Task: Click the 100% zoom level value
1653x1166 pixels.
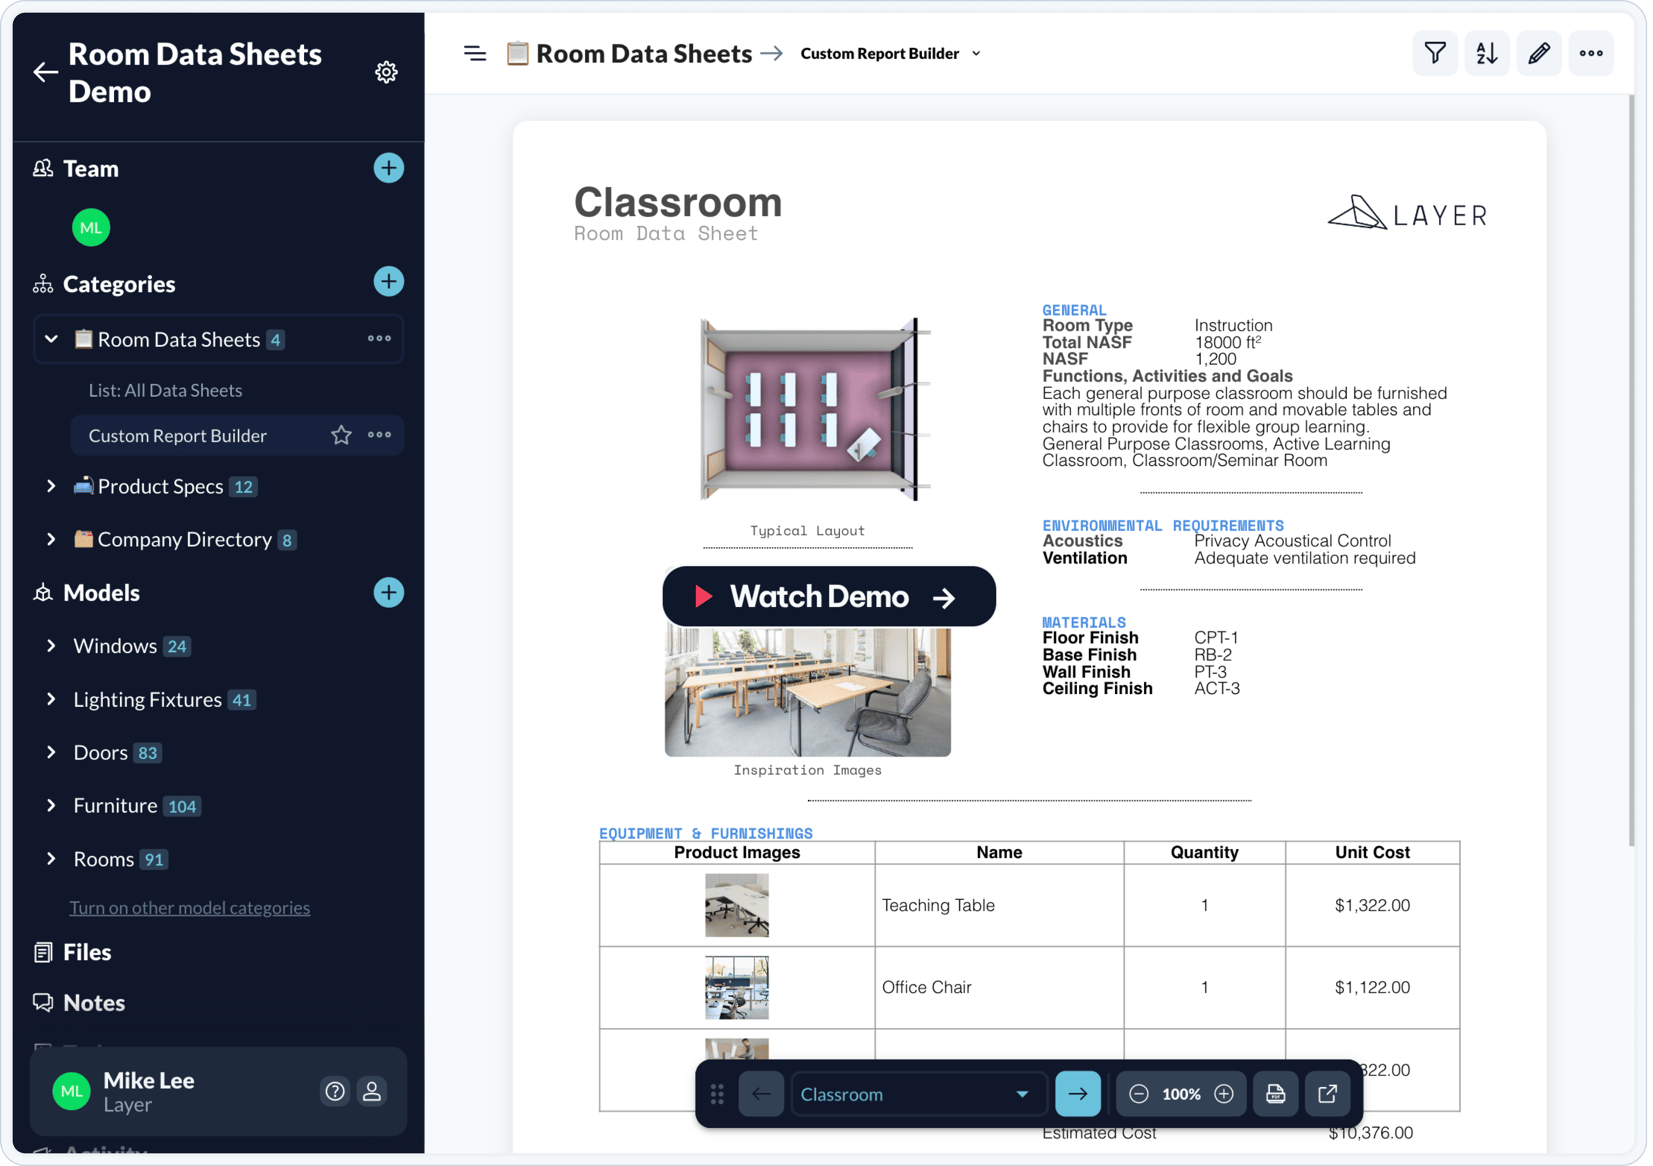Action: [1181, 1094]
